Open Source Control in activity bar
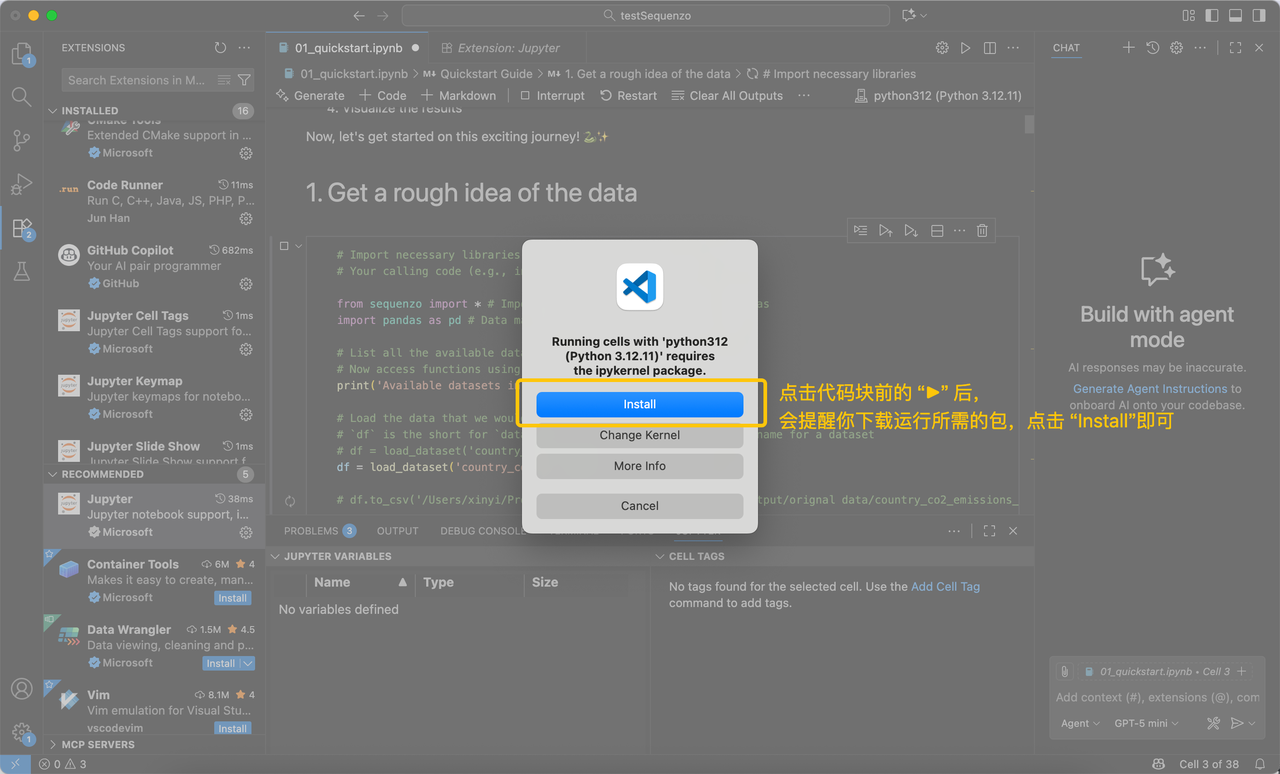The image size is (1280, 774). pyautogui.click(x=21, y=141)
